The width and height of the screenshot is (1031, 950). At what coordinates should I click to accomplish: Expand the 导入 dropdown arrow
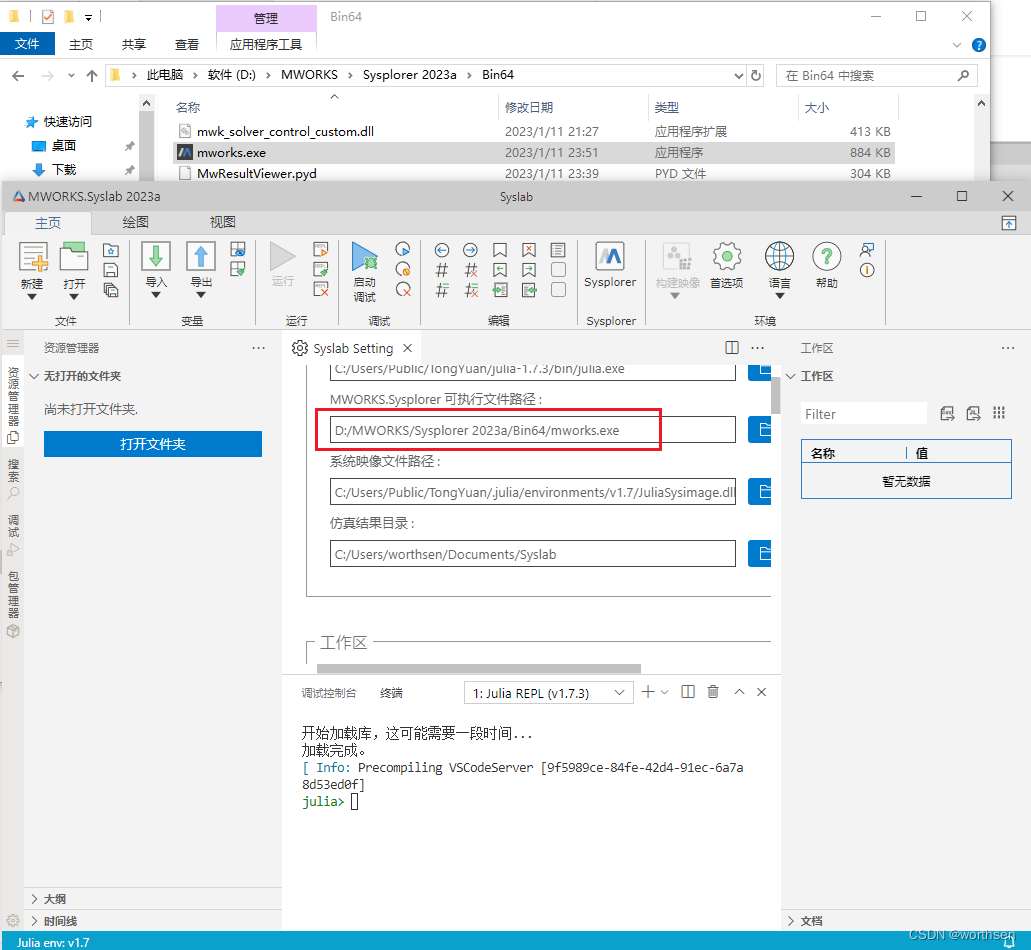point(156,295)
